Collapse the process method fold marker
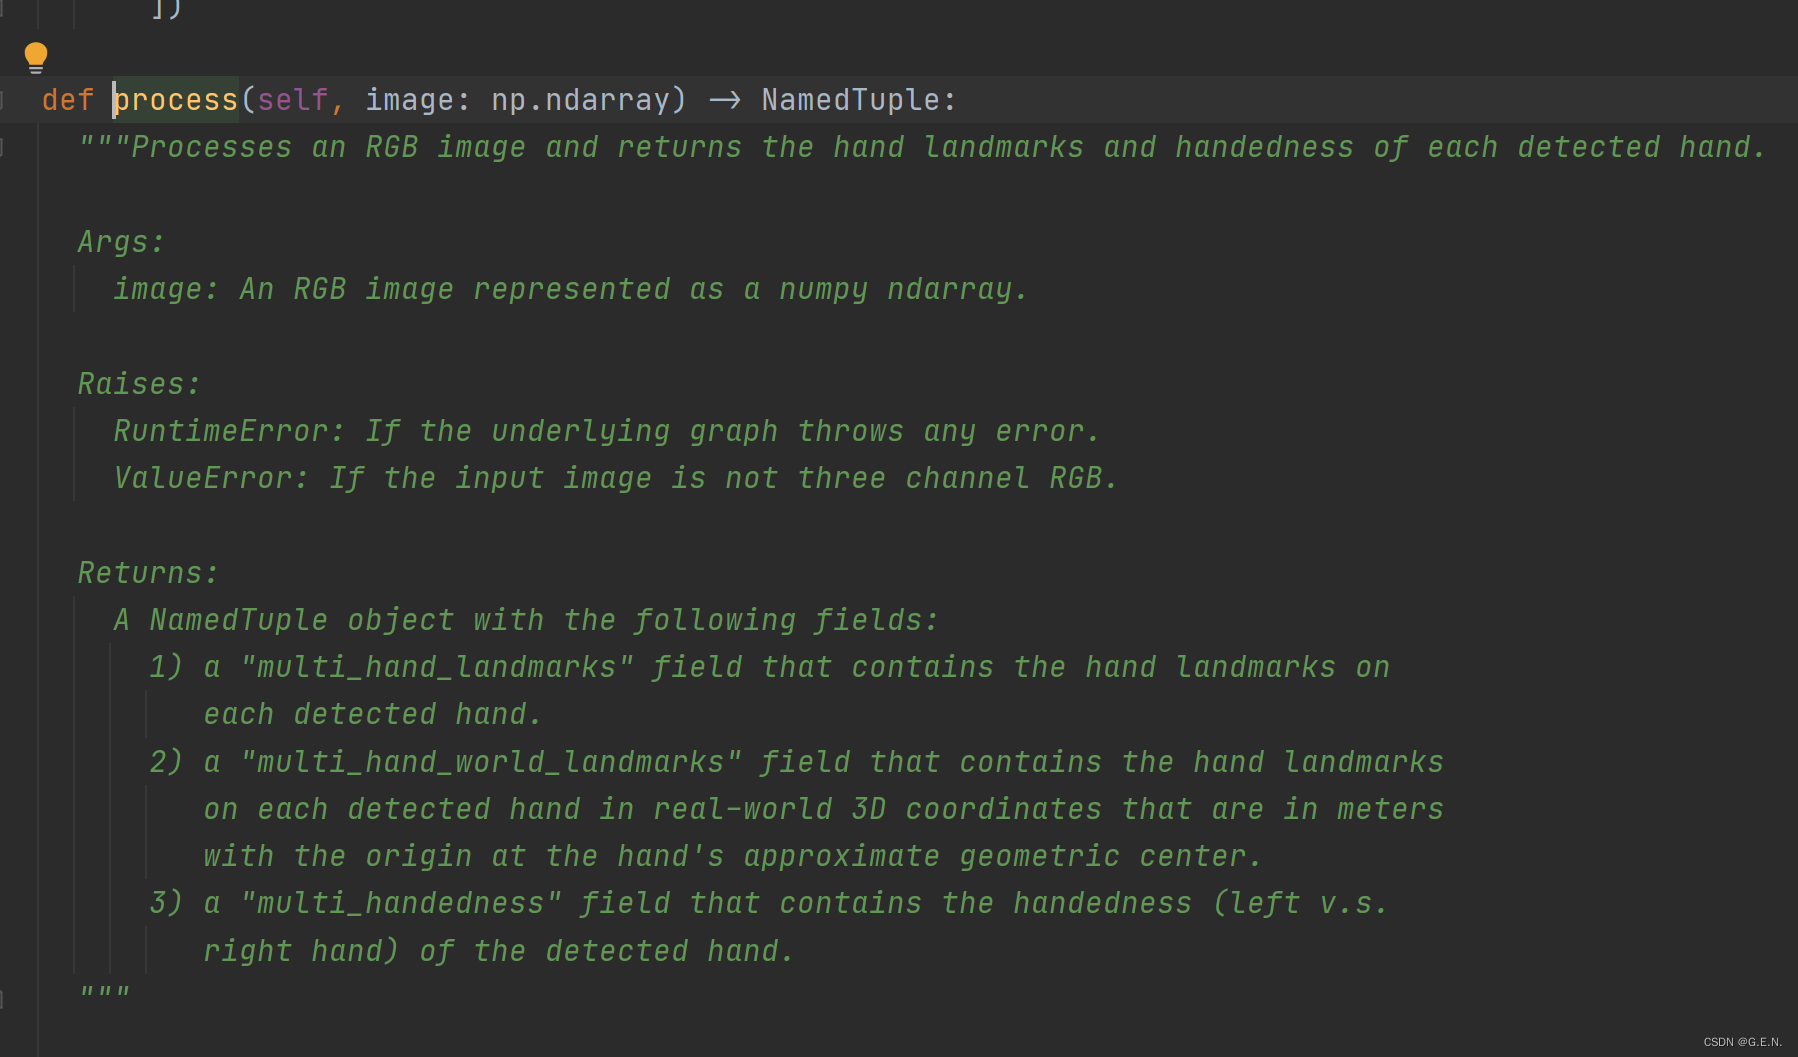 [x=2, y=100]
